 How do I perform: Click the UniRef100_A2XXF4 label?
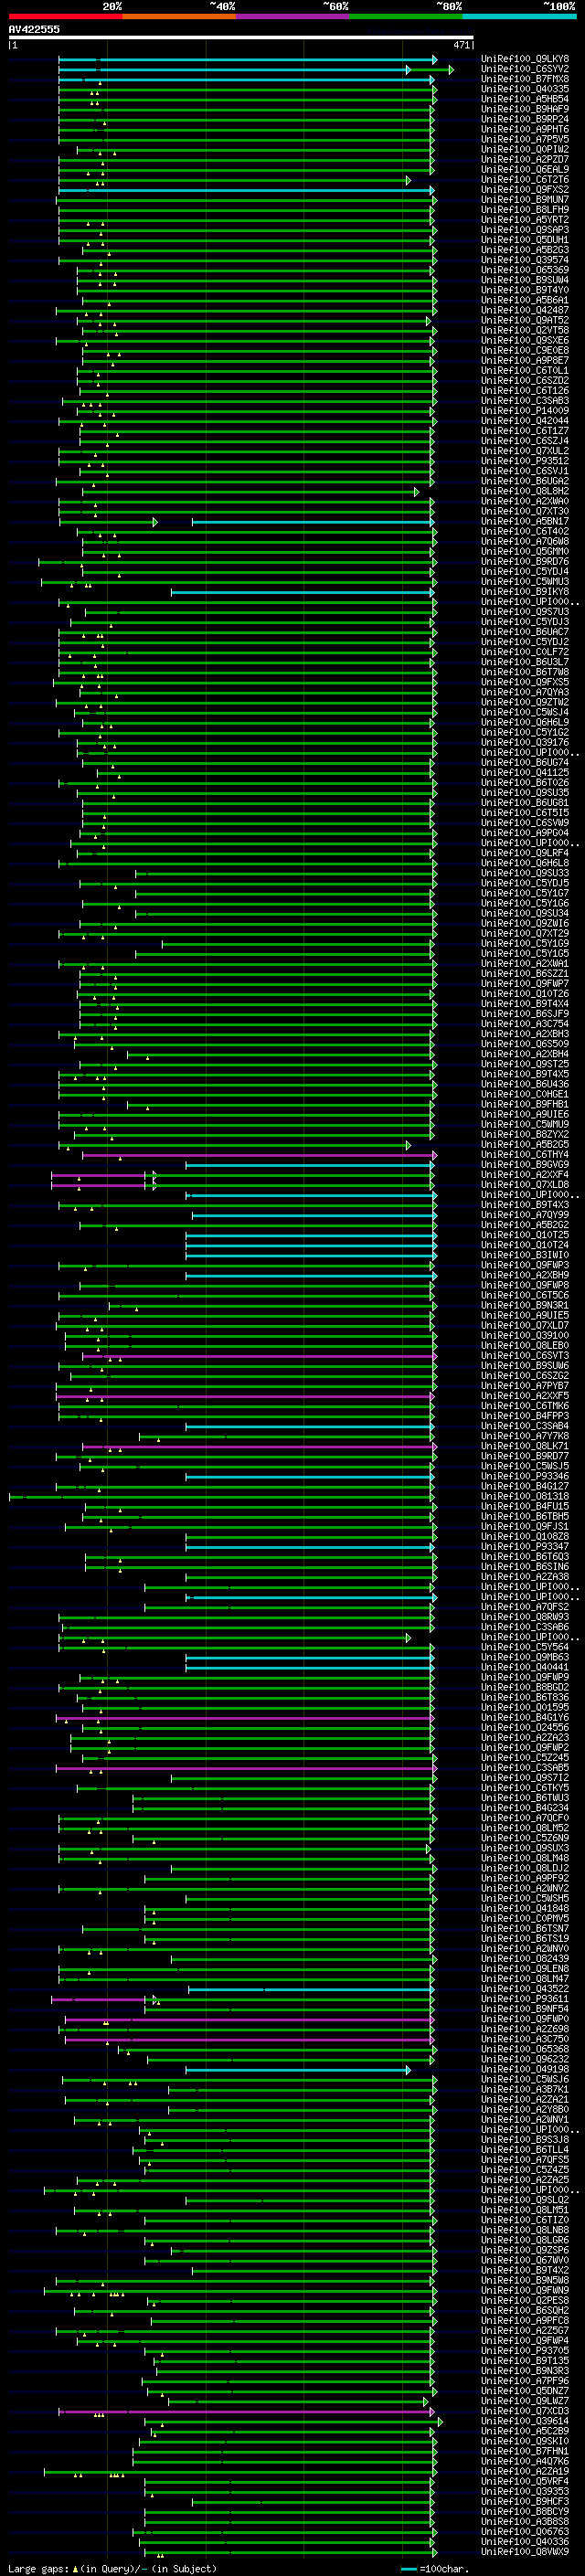pyautogui.click(x=525, y=1175)
